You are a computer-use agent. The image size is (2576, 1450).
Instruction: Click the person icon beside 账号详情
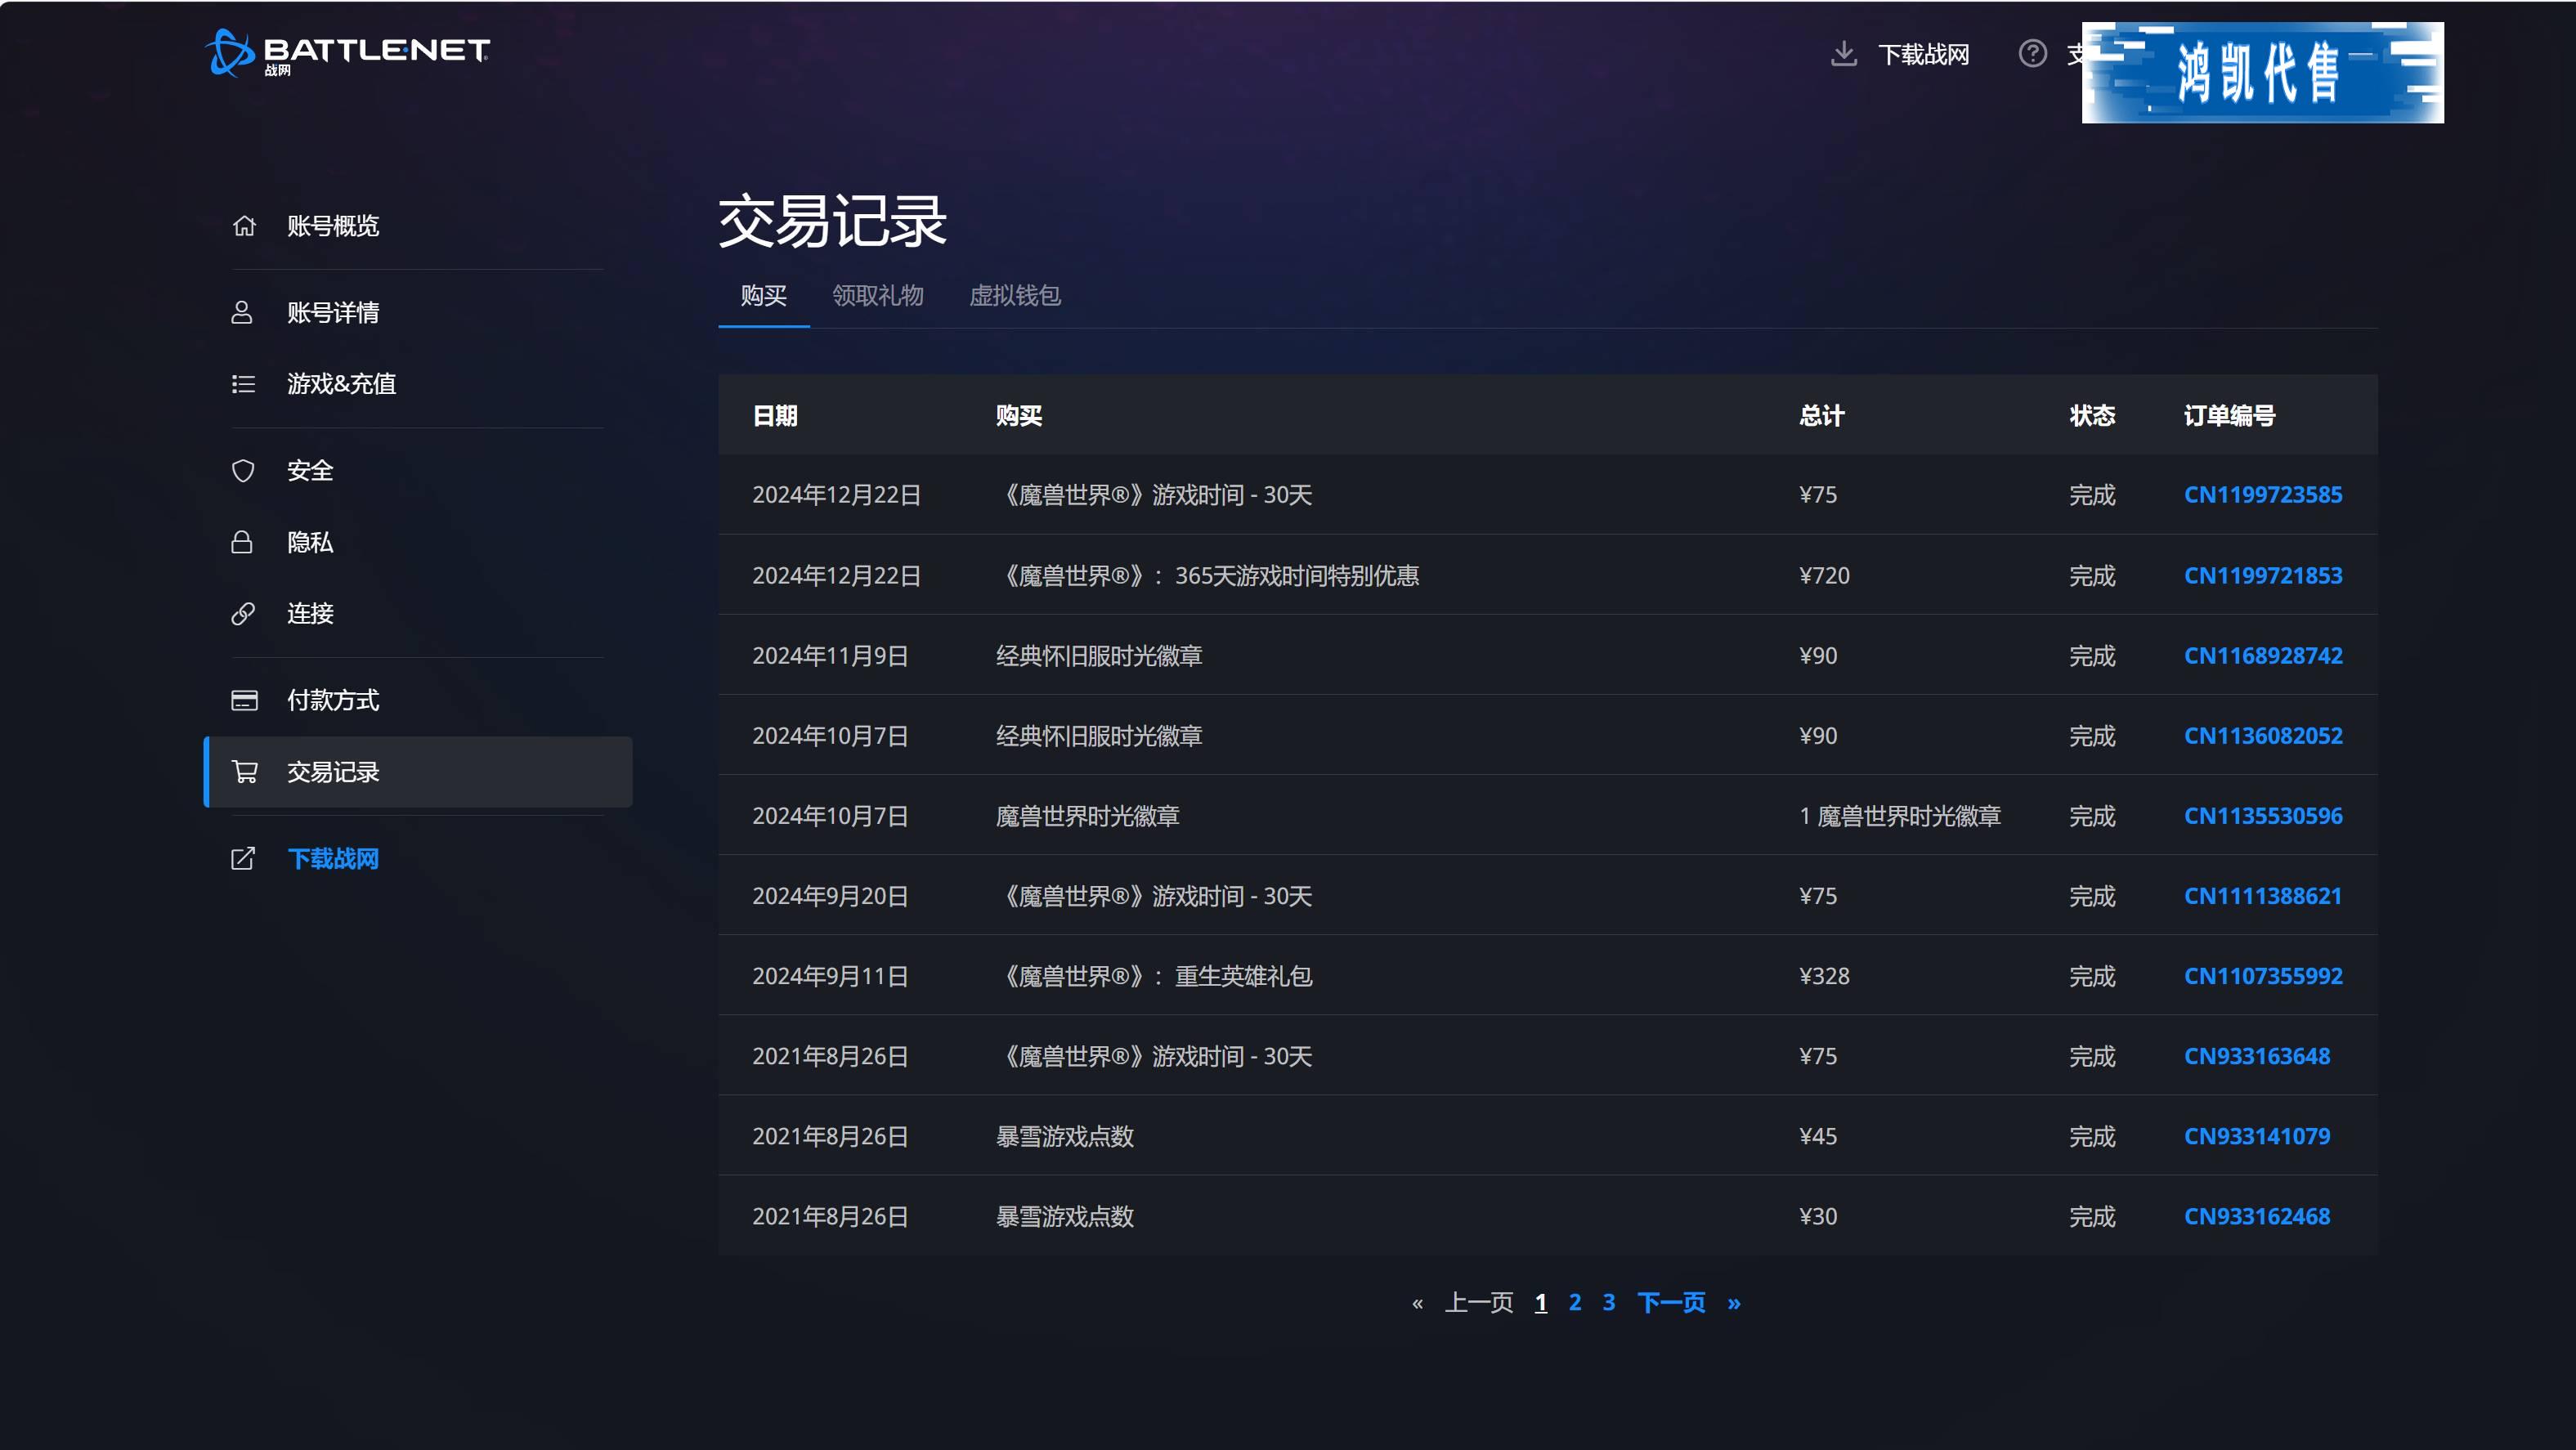coord(242,312)
